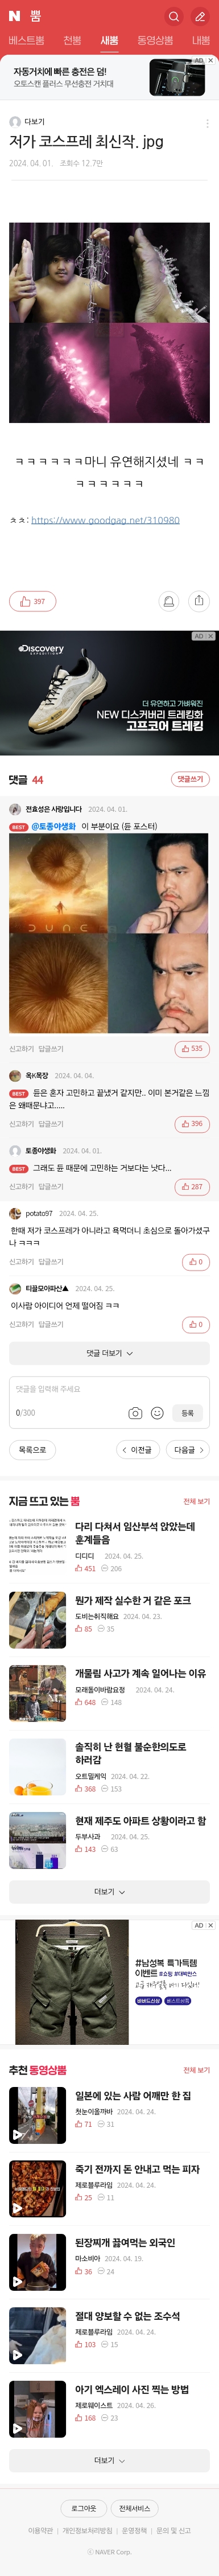The width and height of the screenshot is (219, 2576).
Task: Tap the pencil write-post icon in header
Action: pos(200,16)
